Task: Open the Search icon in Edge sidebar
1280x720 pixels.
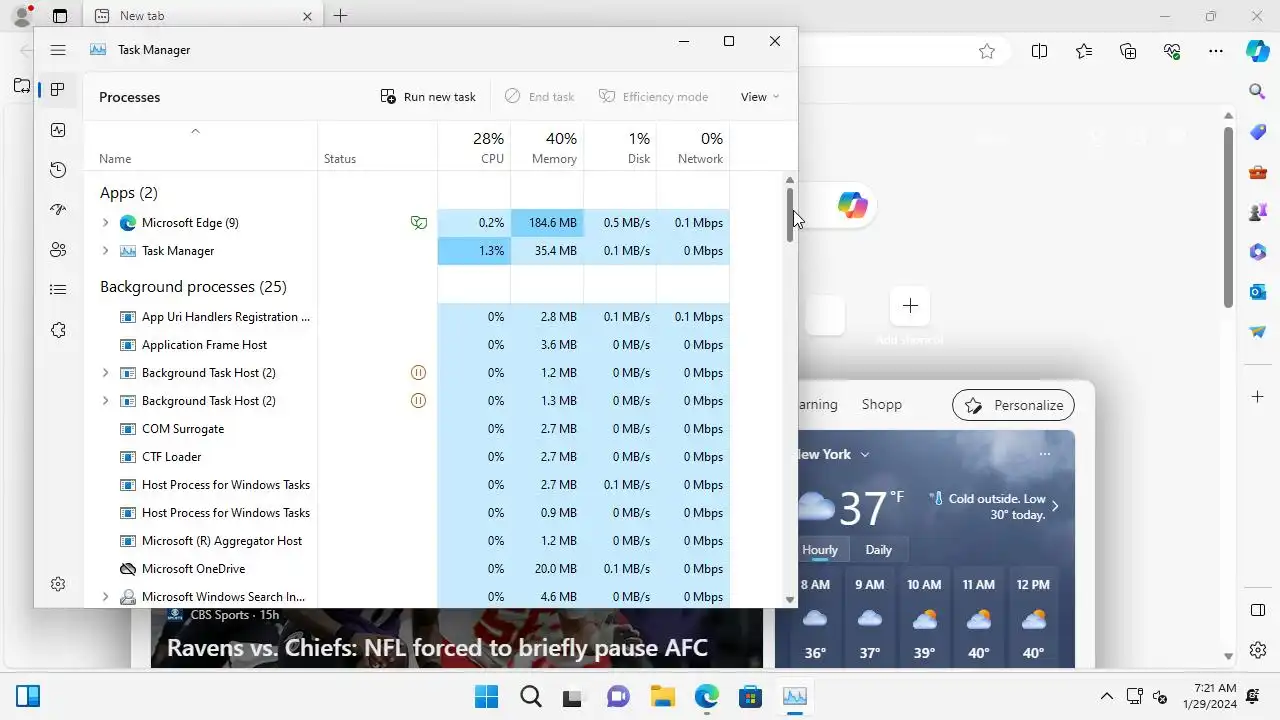Action: point(1258,92)
